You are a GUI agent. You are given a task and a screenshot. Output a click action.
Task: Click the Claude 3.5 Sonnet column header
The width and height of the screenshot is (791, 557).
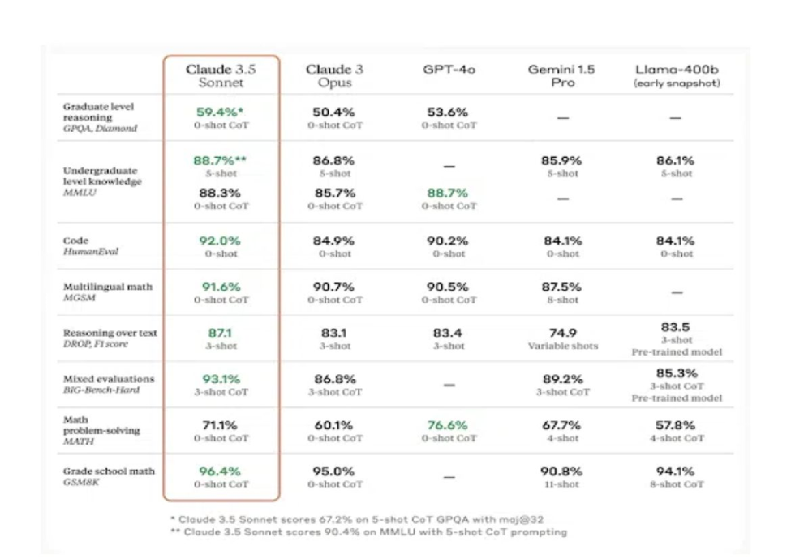coord(221,75)
